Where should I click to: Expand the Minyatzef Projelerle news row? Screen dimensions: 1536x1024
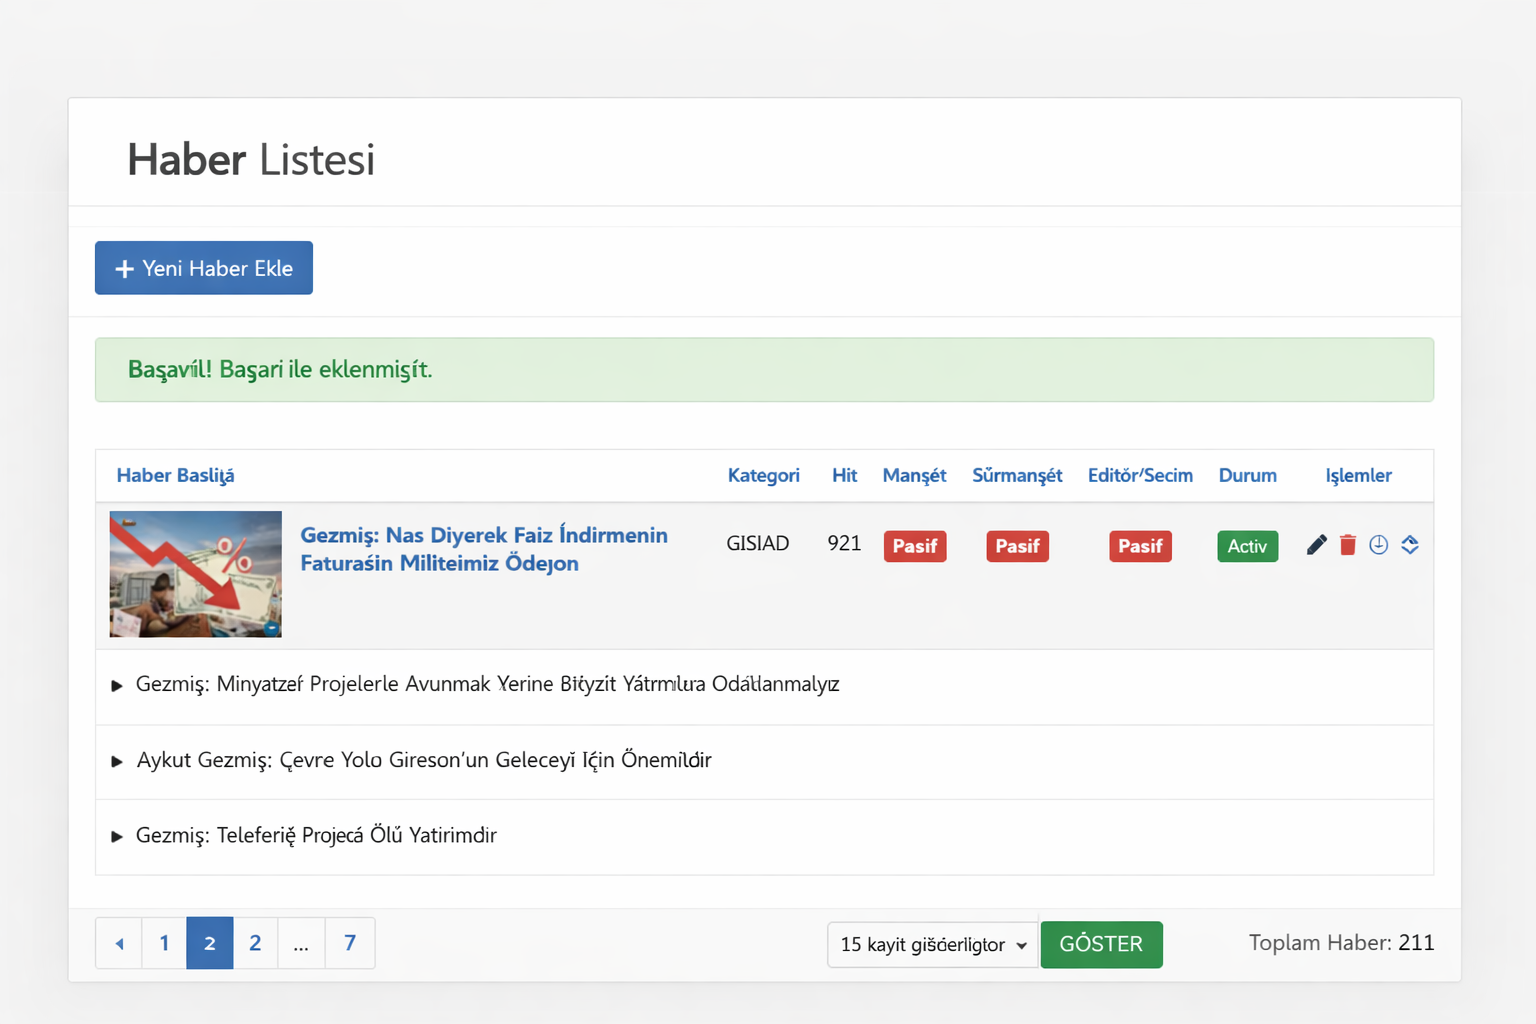[117, 685]
